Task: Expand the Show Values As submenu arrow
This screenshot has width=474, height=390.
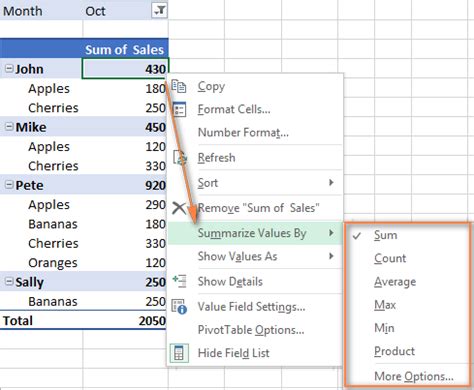Action: [331, 256]
